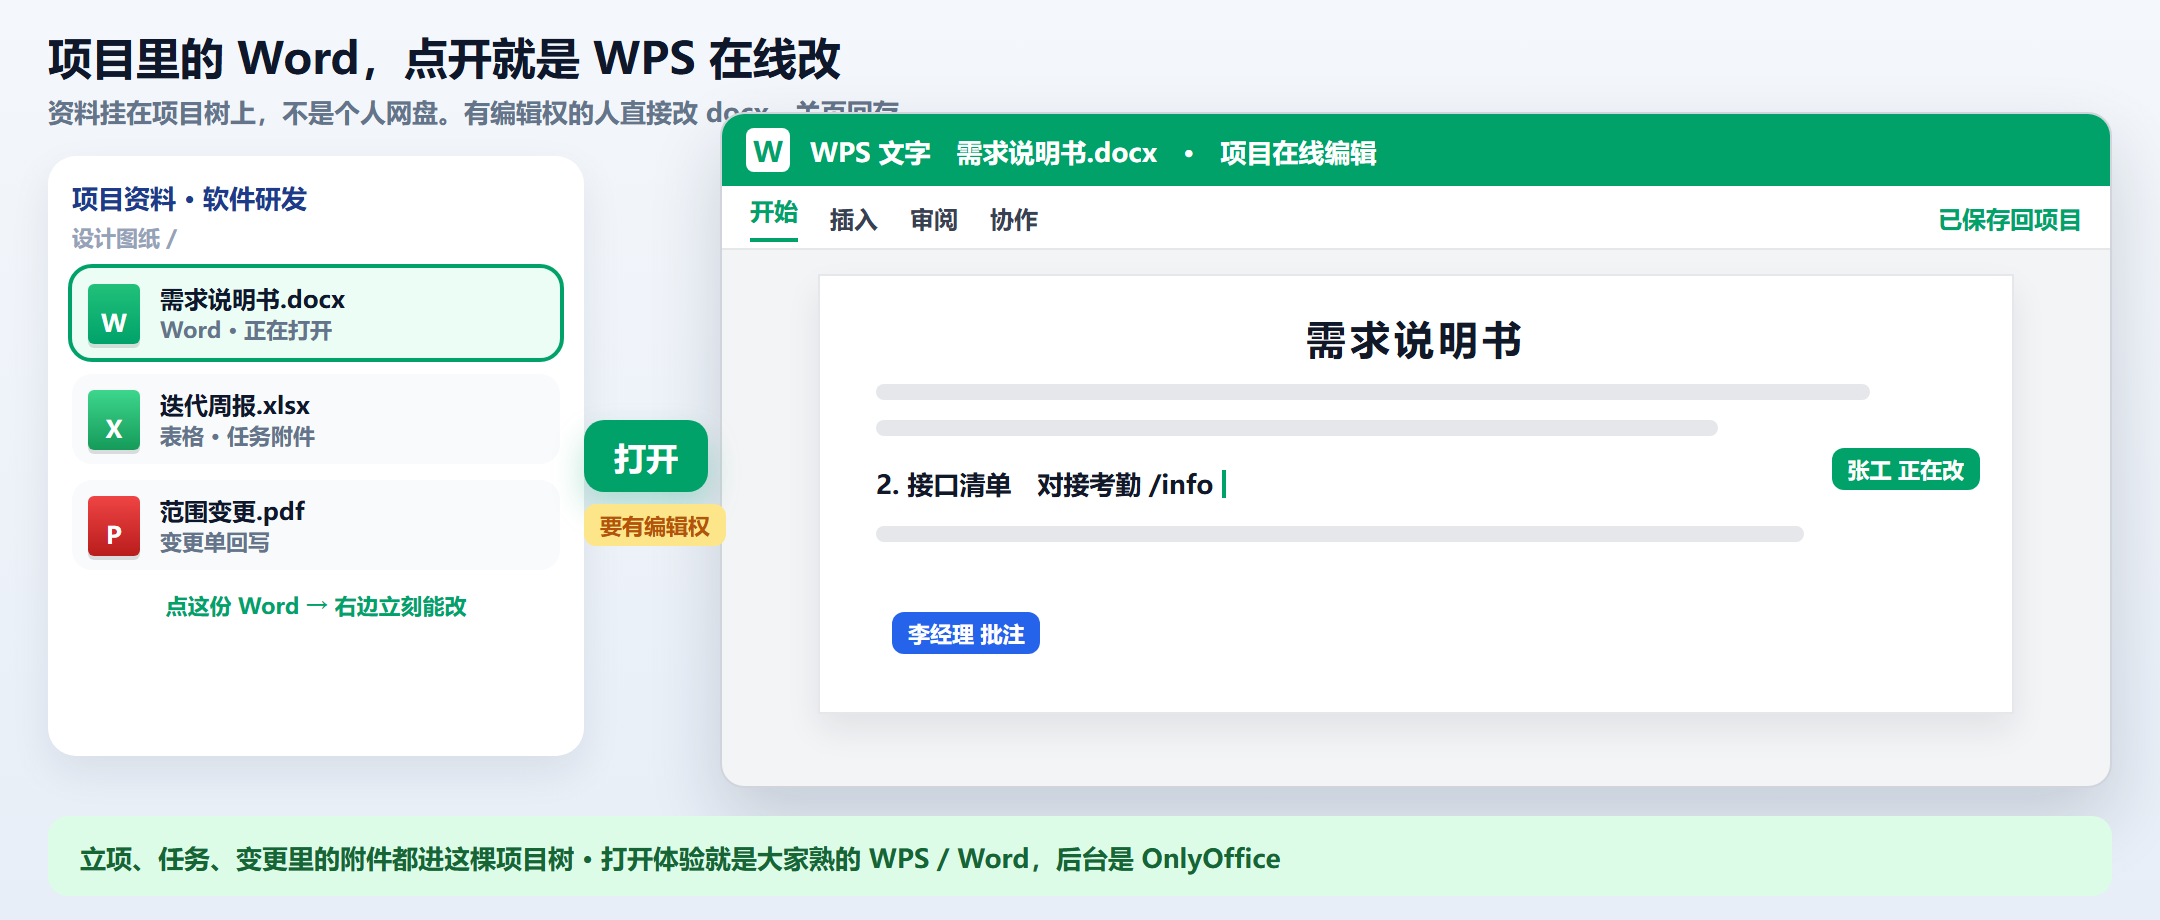Click the 张工 正在改 tag
2160x920 pixels.
pos(1906,469)
